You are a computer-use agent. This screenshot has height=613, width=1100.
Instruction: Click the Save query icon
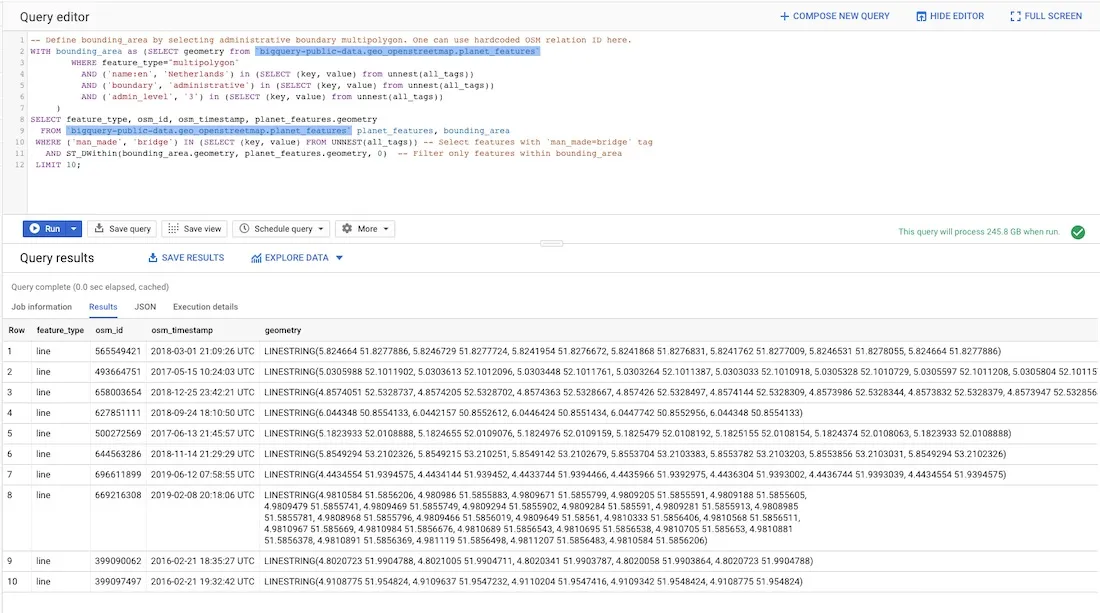97,228
